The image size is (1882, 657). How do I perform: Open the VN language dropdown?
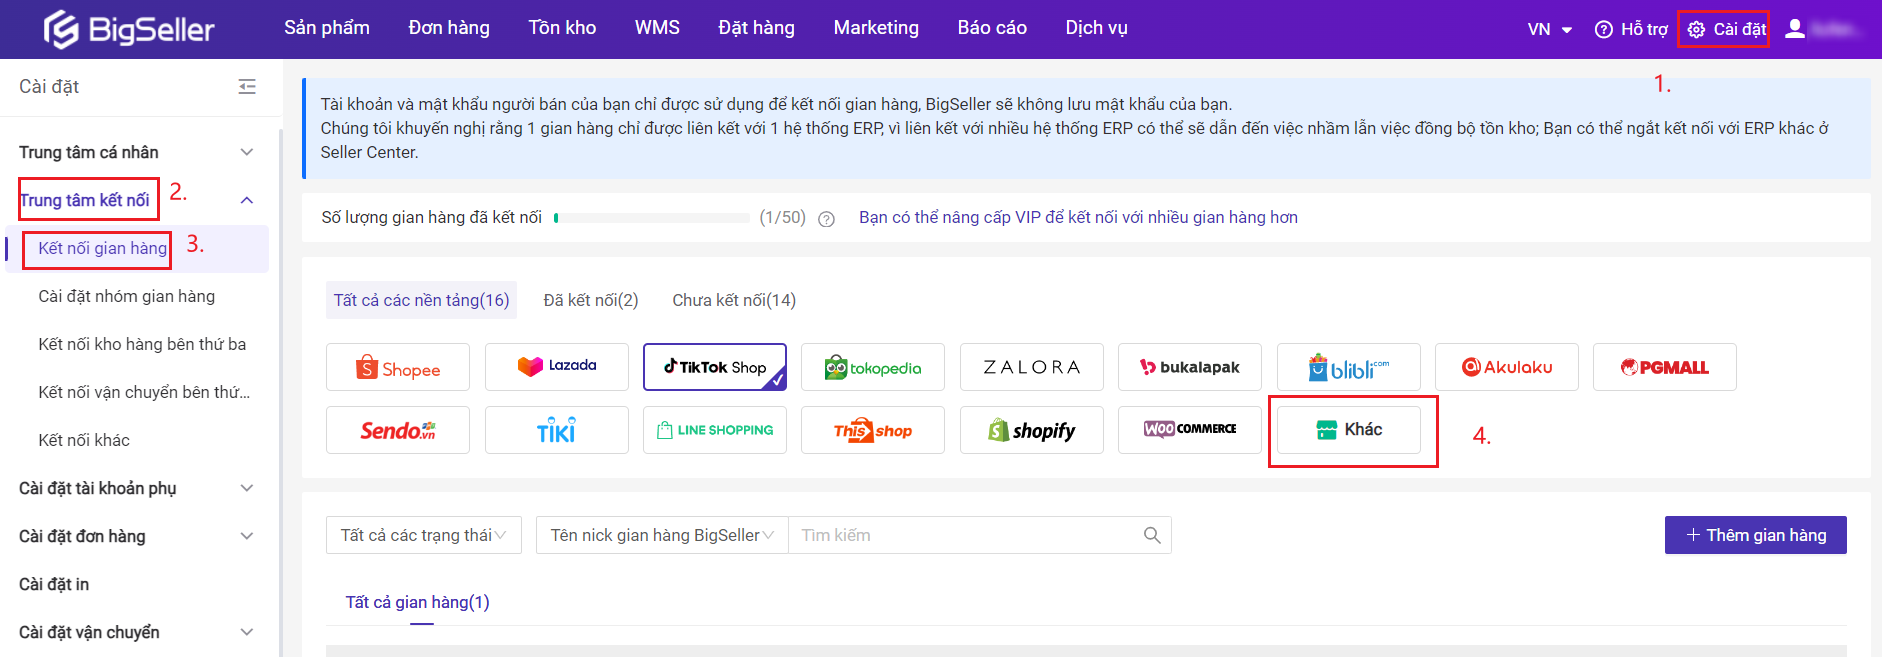[1549, 29]
